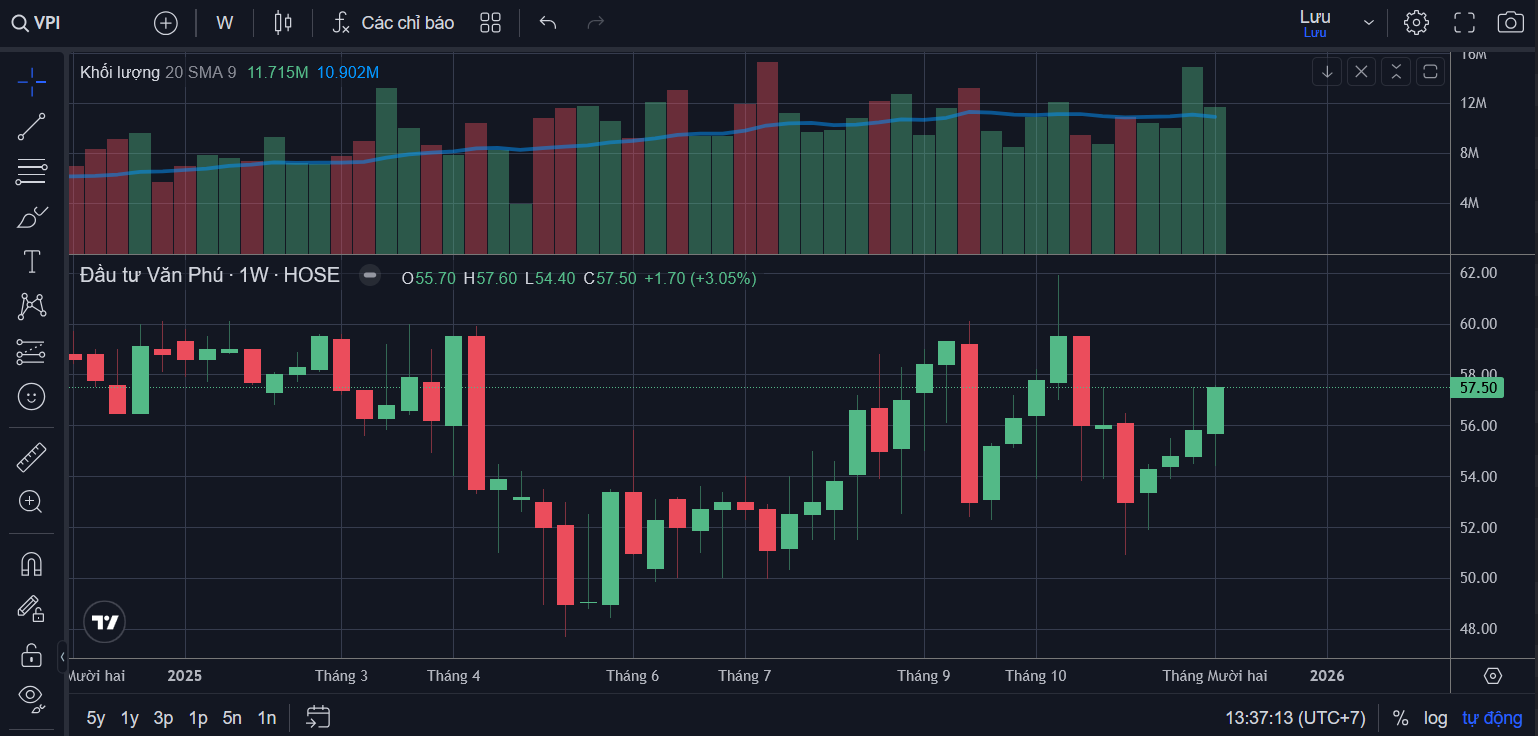Select the 1y time range
The image size is (1538, 736).
pos(130,718)
